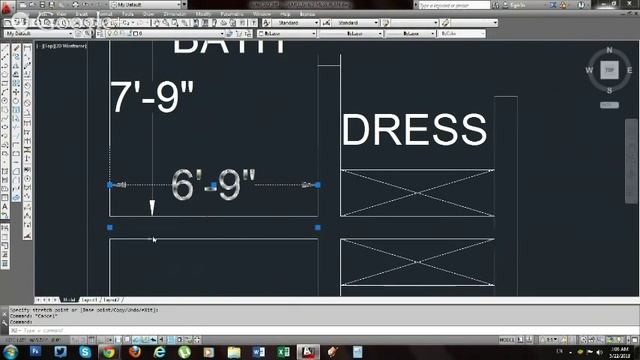The height and width of the screenshot is (360, 640).
Task: Click the 6'-9" dimension text grip
Action: pyautogui.click(x=214, y=186)
